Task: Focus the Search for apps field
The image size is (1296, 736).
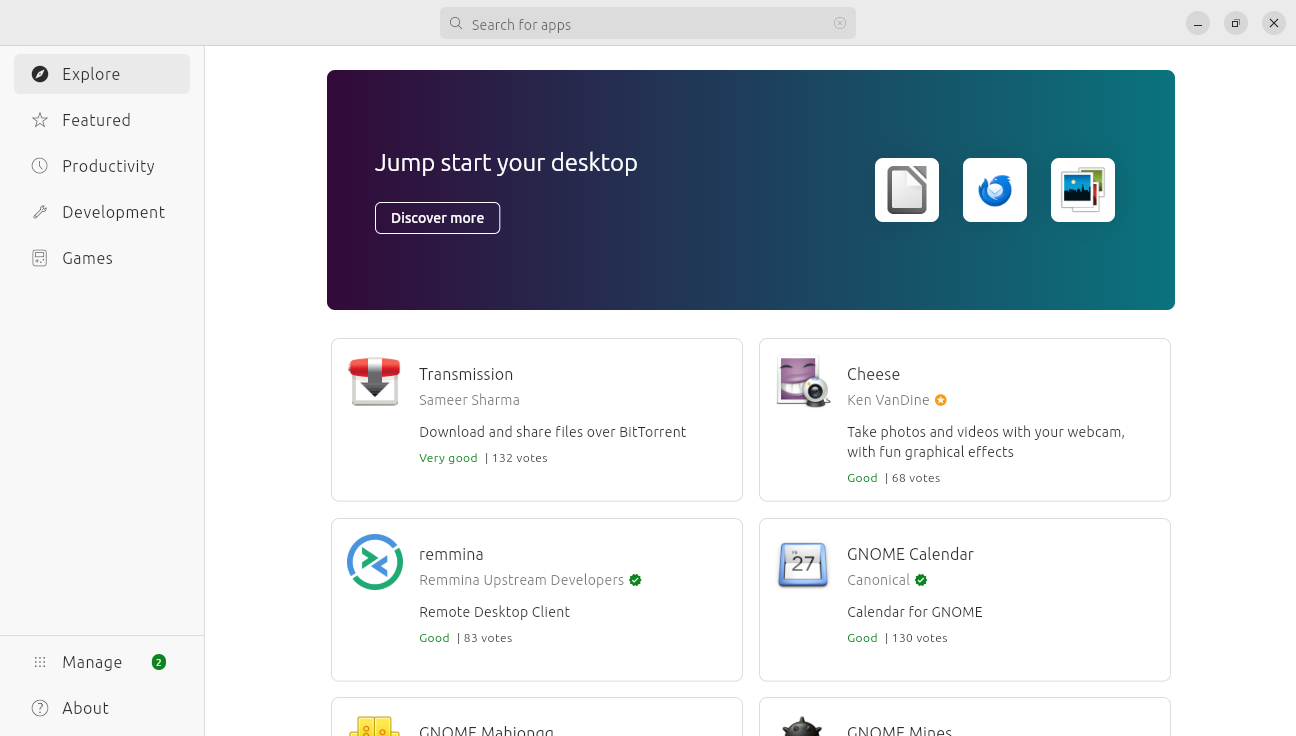Action: pos(648,23)
